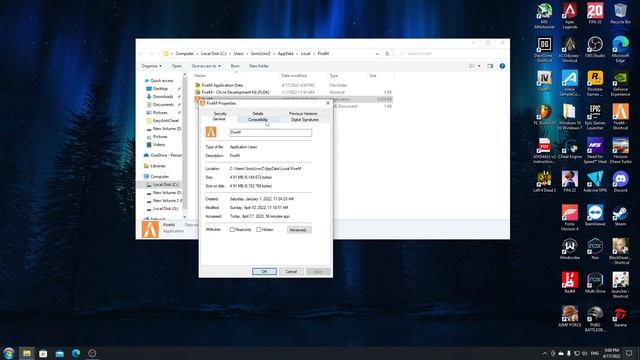Screen dimensions: 640x360
Task: Open Explorer help icon
Action: [x=502, y=66]
